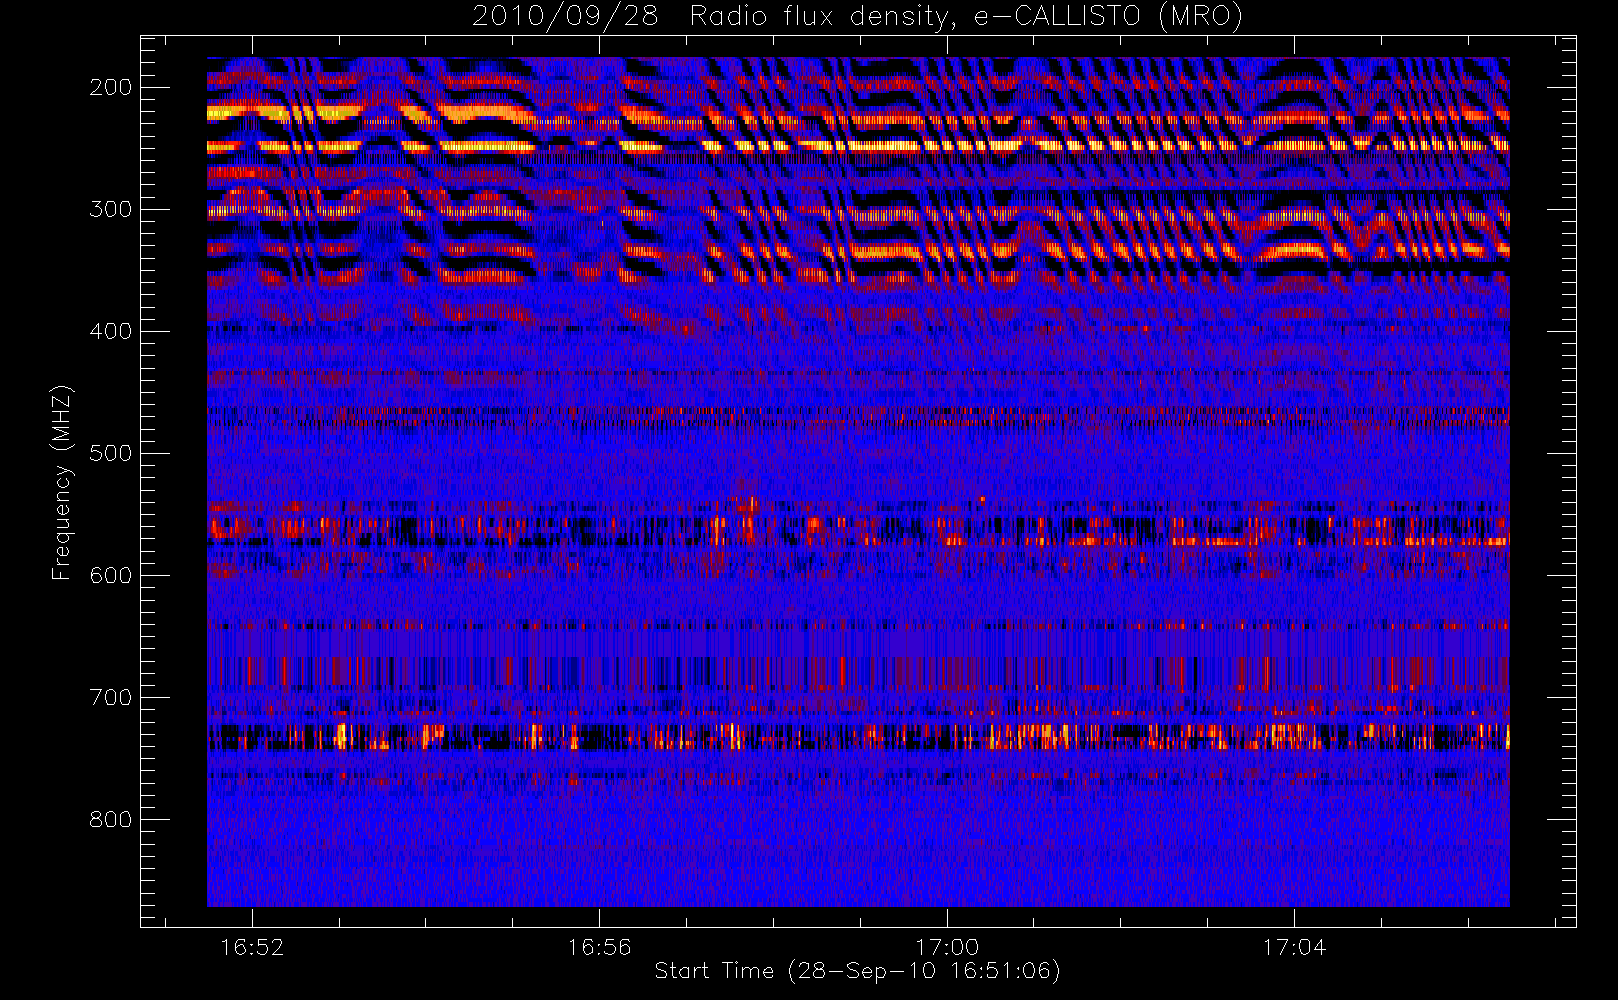Click the 'Start Time (28-Sep-10 16:51:06)' axis label

pos(857,971)
